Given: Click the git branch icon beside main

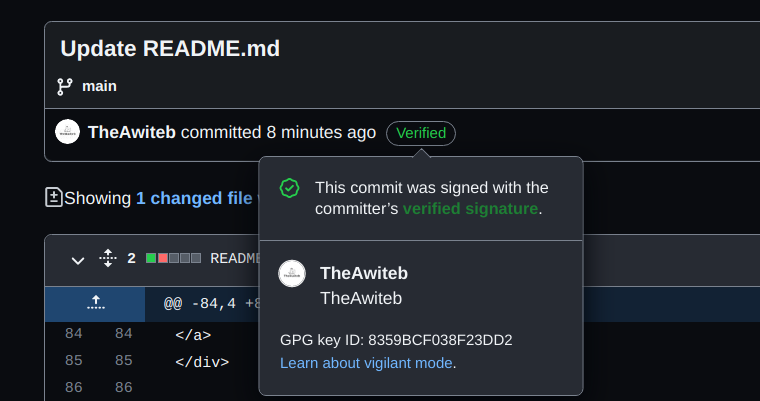Looking at the screenshot, I should click(x=65, y=86).
